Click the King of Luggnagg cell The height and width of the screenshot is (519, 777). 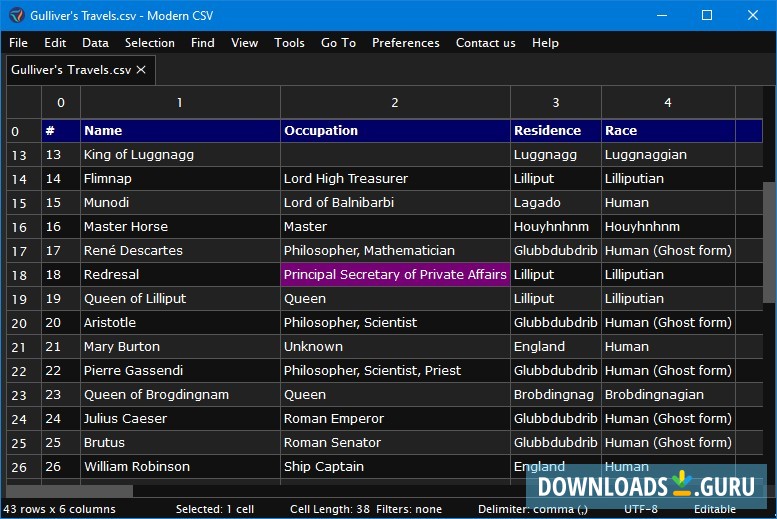180,155
